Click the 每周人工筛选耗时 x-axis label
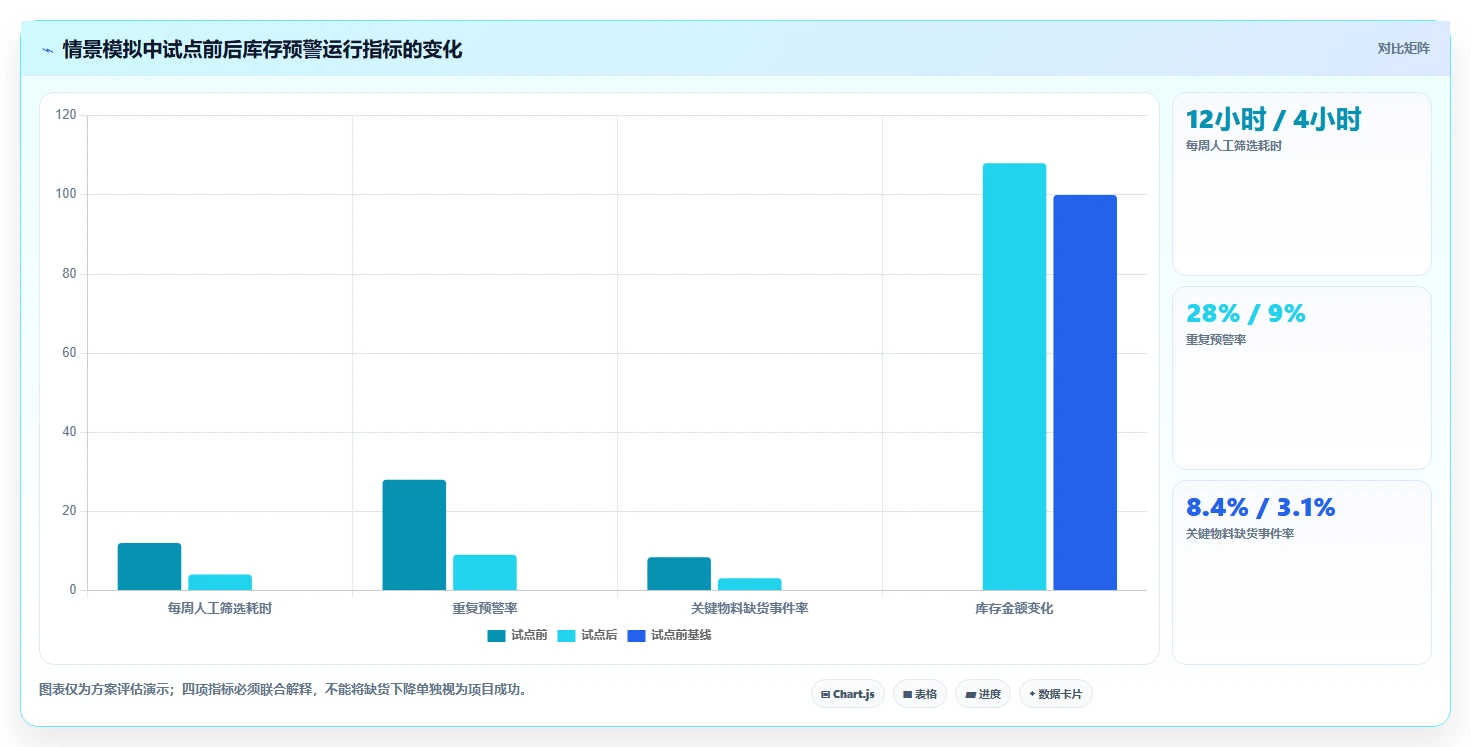1471x747 pixels. (220, 608)
